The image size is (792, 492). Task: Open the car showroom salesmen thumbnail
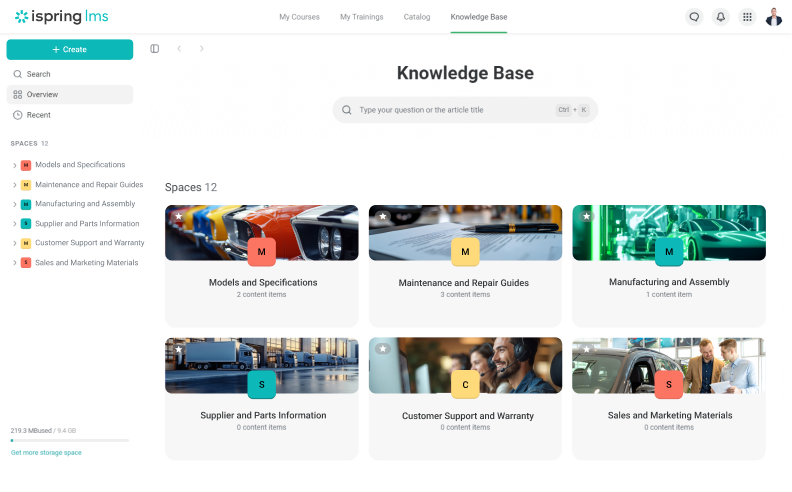click(669, 366)
